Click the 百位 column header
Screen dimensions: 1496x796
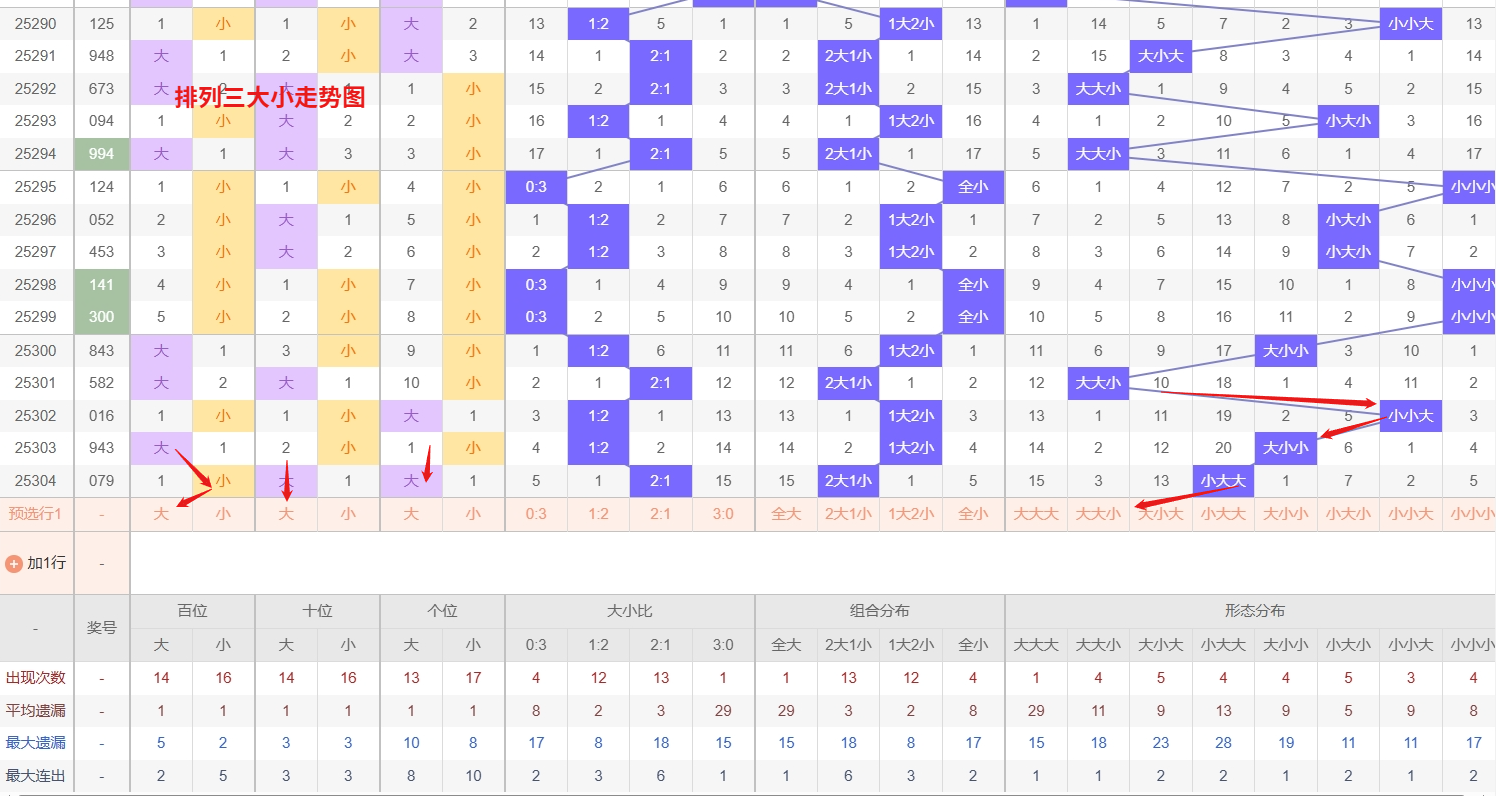[x=192, y=611]
